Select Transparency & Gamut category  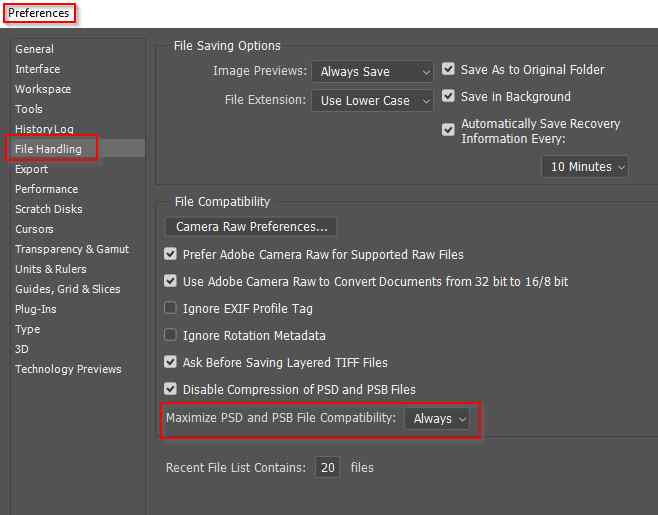tap(72, 249)
